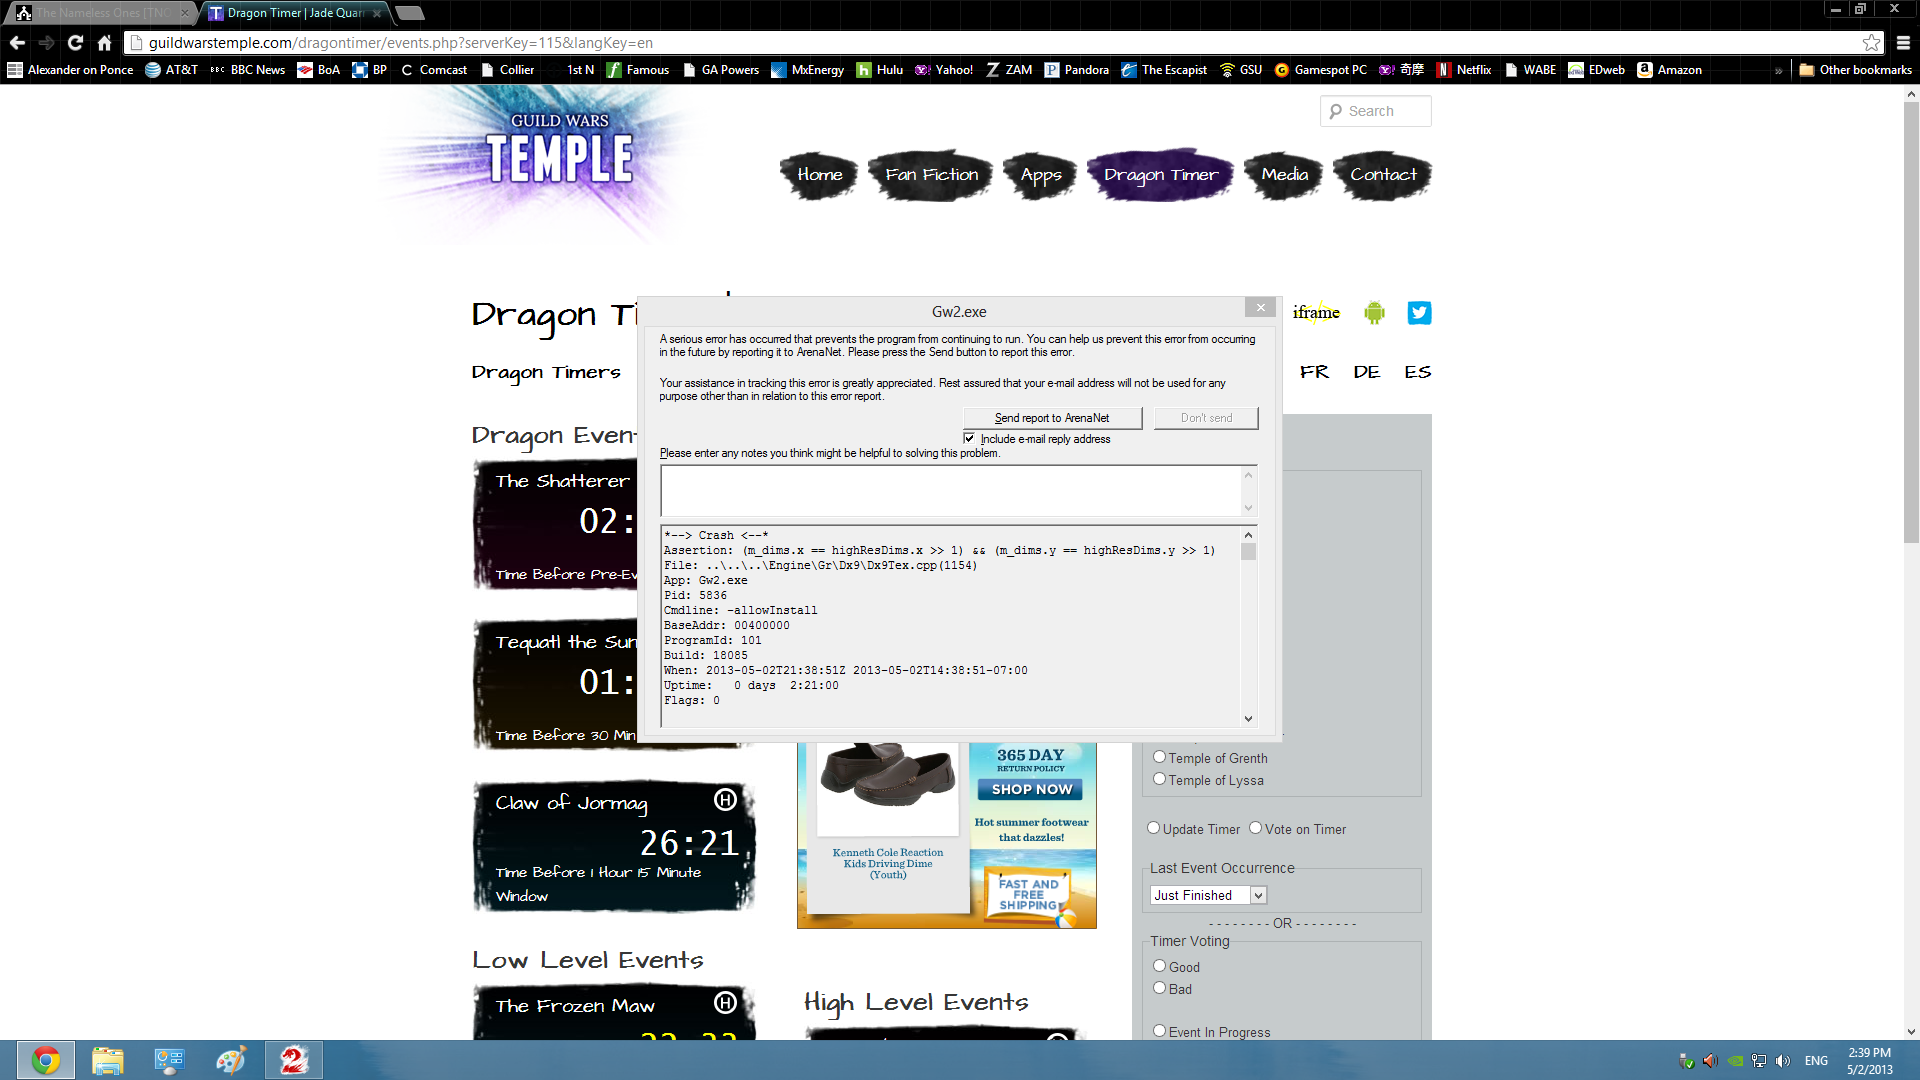Click the iframe embed icon
Image resolution: width=1920 pixels, height=1080 pixels.
(1316, 313)
